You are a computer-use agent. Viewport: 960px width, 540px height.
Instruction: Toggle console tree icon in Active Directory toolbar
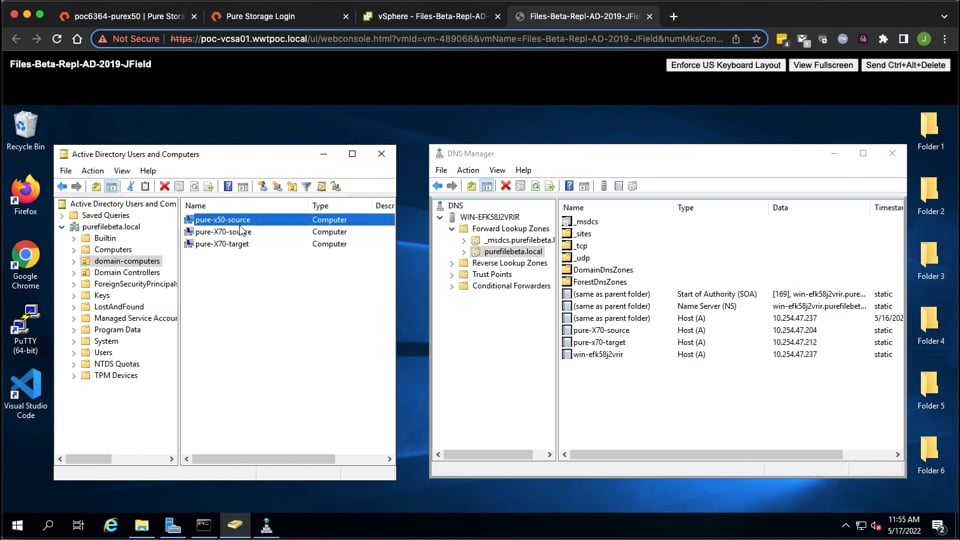point(111,186)
